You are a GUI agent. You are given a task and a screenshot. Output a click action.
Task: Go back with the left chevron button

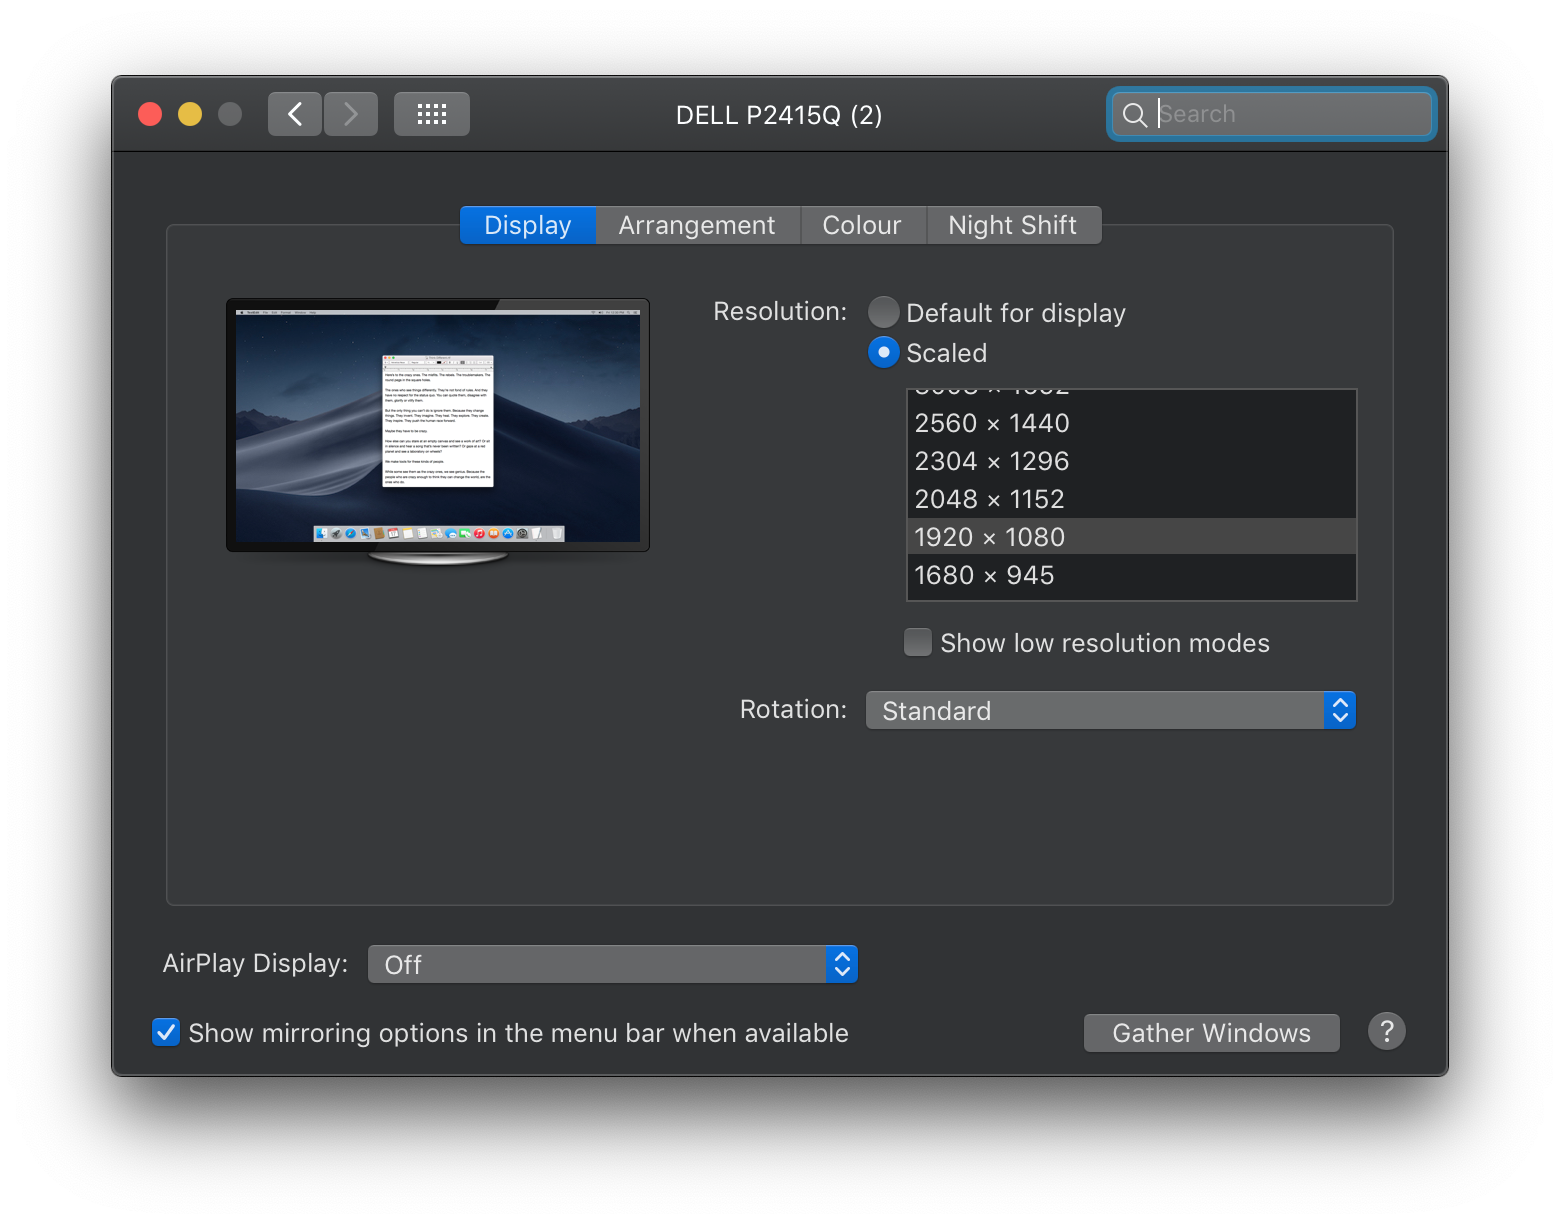pyautogui.click(x=295, y=114)
